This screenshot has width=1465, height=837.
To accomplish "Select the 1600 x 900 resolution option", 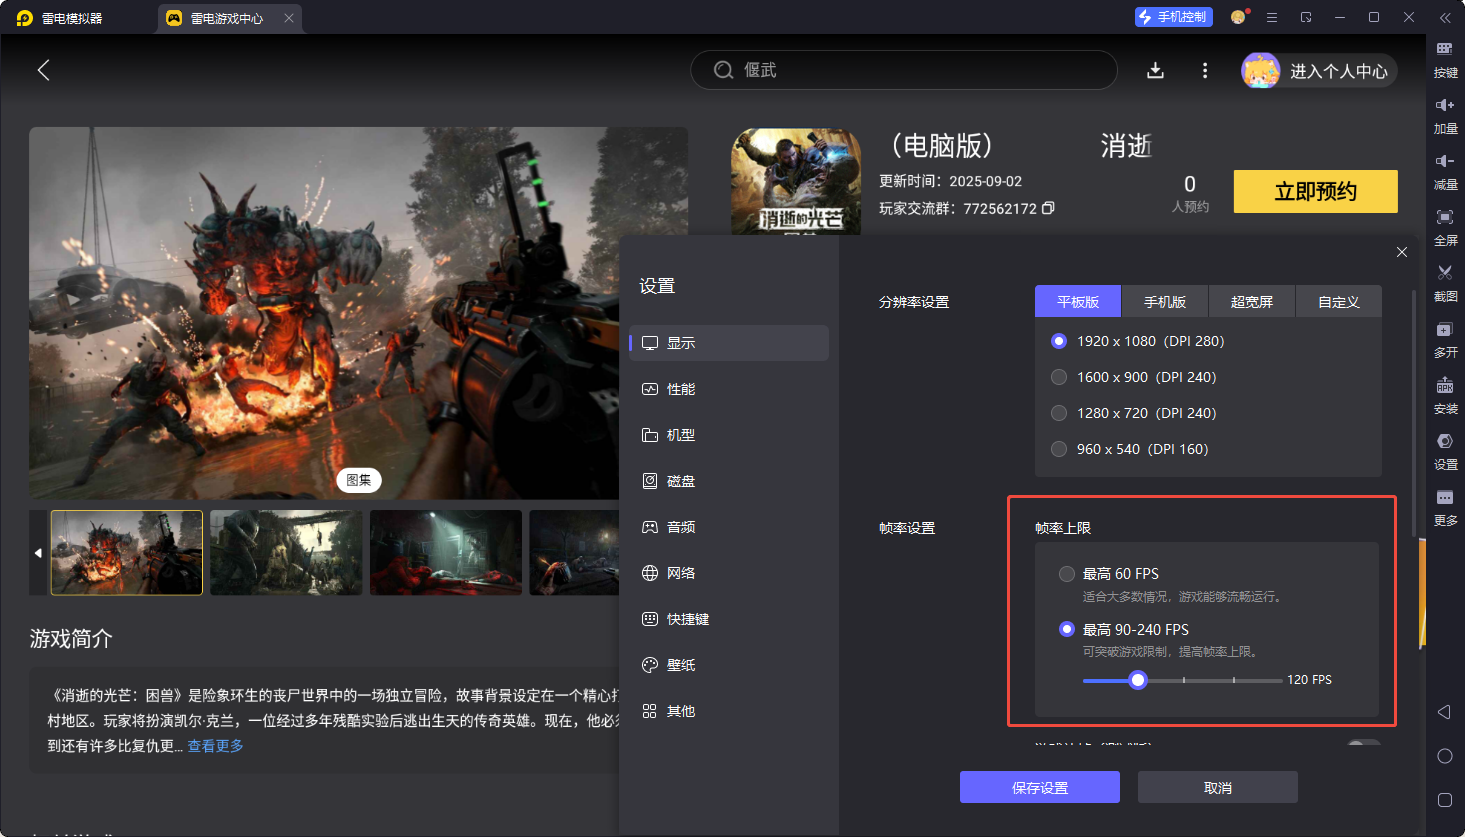I will tap(1059, 377).
